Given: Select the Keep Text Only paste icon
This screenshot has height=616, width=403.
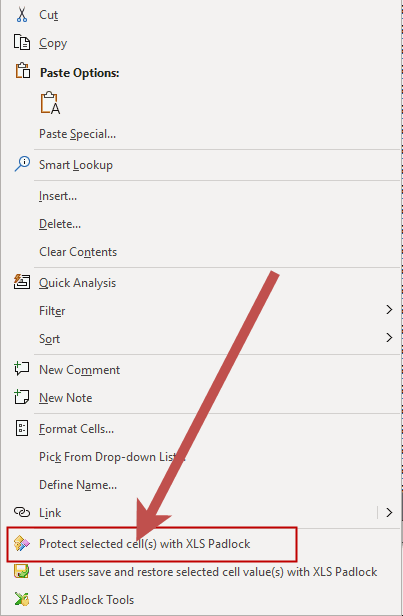Looking at the screenshot, I should [x=50, y=103].
